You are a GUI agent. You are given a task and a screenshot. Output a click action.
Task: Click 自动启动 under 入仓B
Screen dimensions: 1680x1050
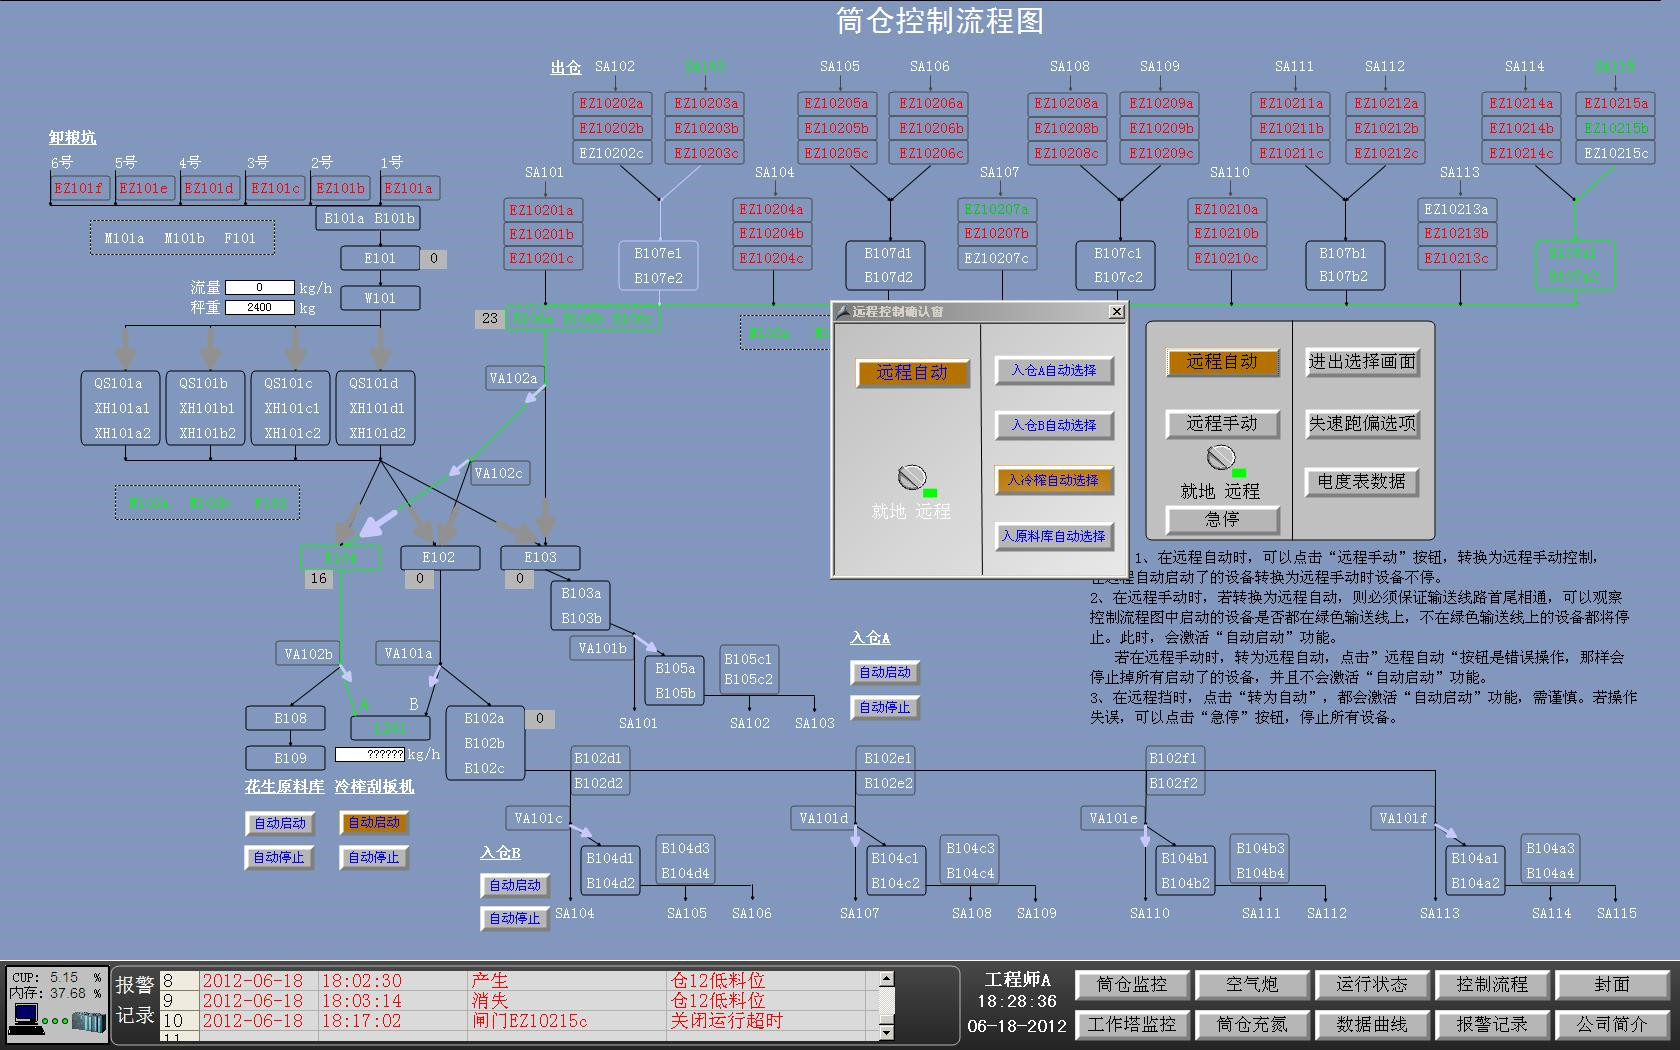pos(515,886)
